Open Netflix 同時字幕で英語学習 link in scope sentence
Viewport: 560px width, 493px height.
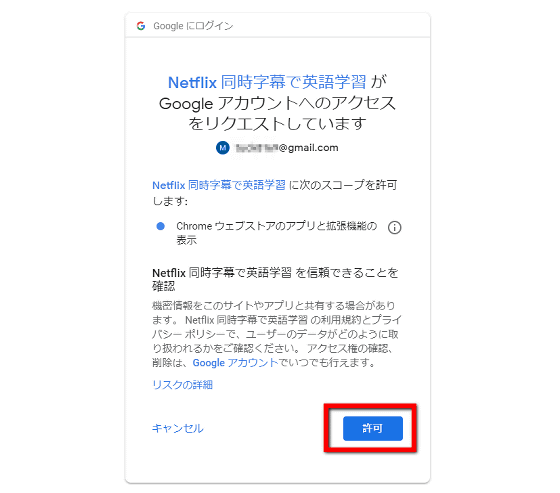click(x=219, y=185)
